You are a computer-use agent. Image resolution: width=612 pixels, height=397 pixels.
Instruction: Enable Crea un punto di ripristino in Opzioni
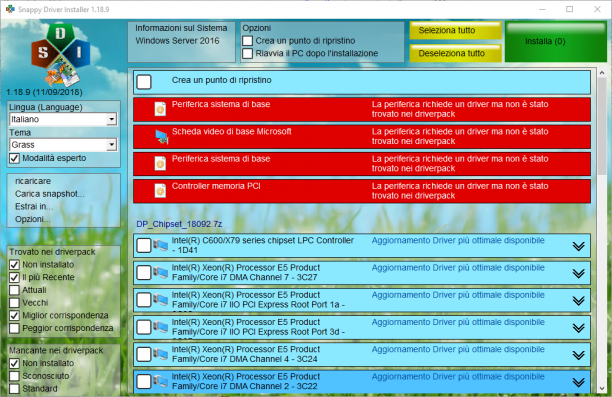click(x=247, y=41)
